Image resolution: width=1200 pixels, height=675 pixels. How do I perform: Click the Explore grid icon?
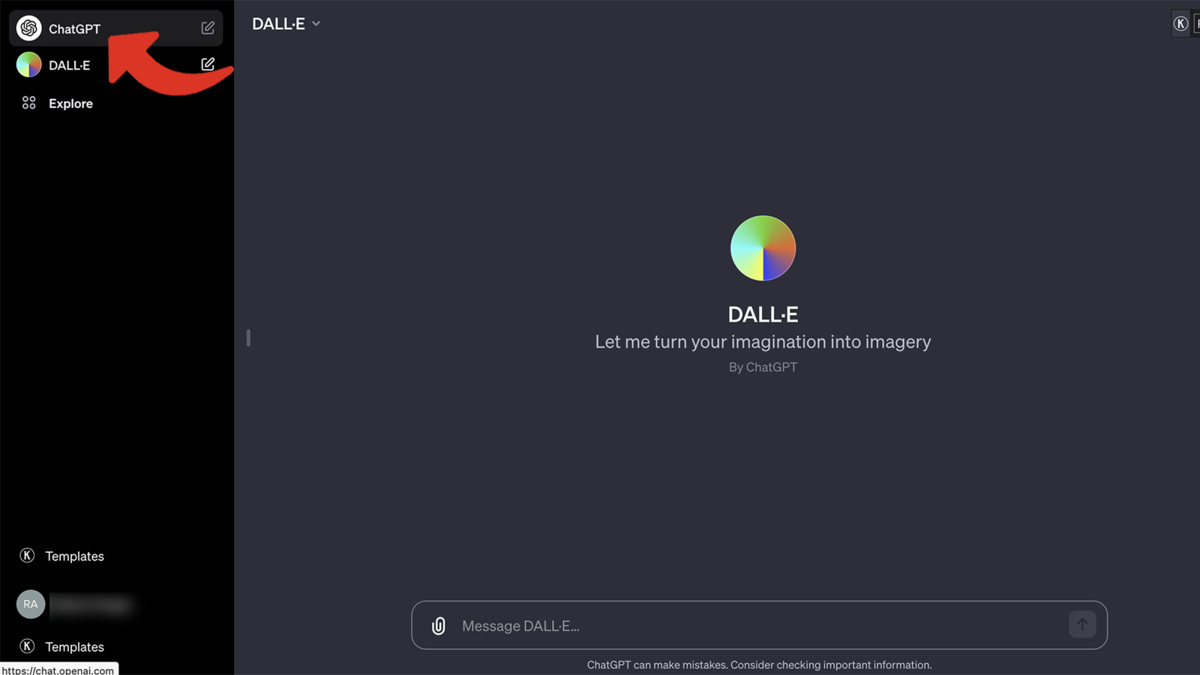coord(29,103)
